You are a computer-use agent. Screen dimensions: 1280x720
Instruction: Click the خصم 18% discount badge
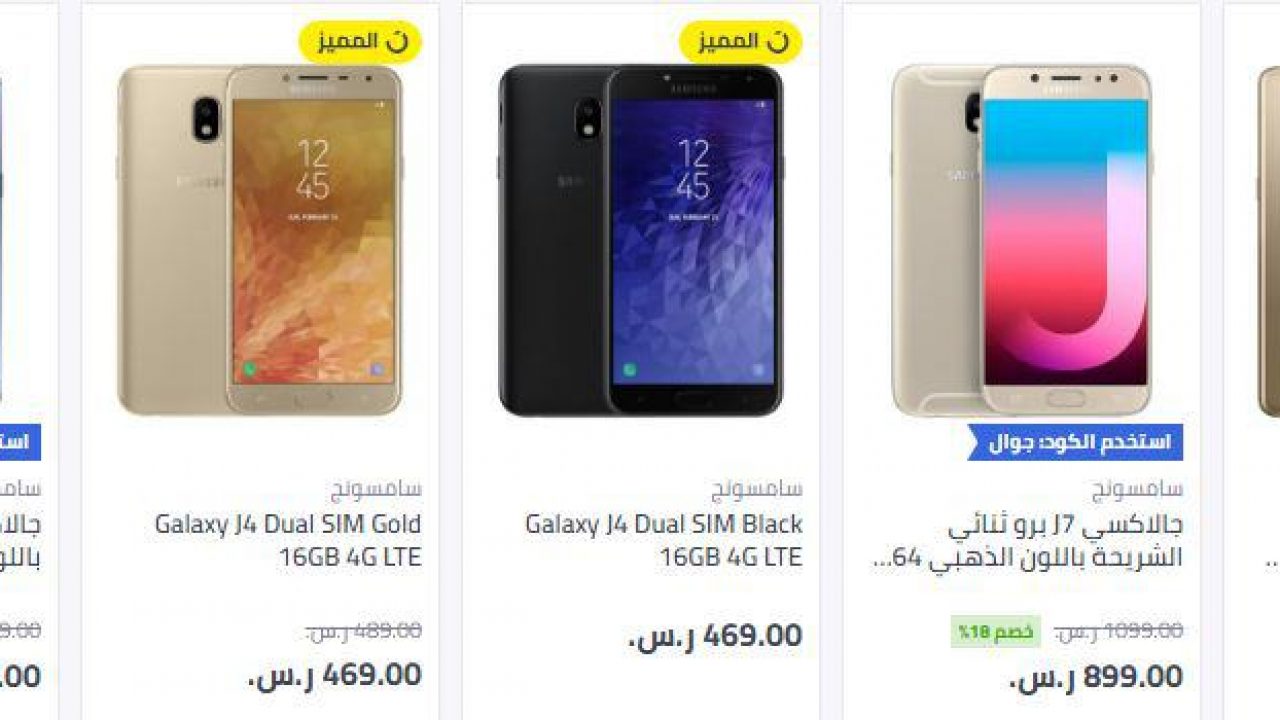[x=995, y=632]
